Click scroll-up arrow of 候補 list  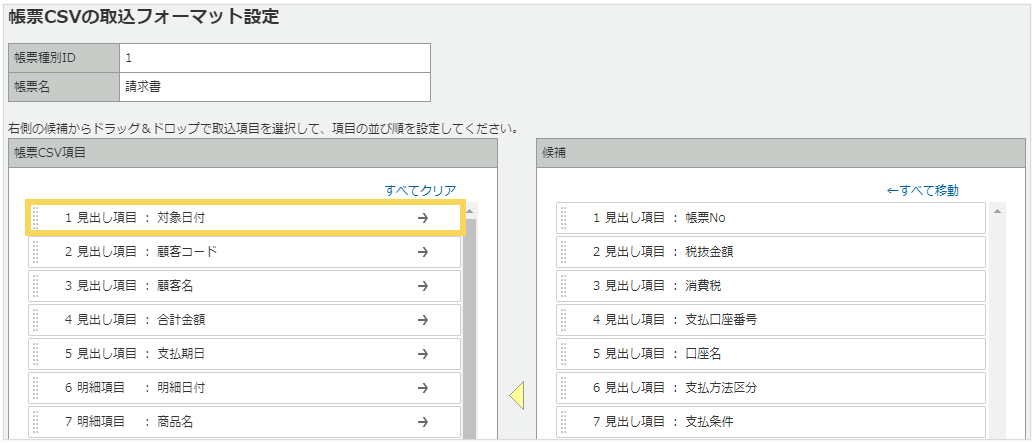tap(997, 211)
